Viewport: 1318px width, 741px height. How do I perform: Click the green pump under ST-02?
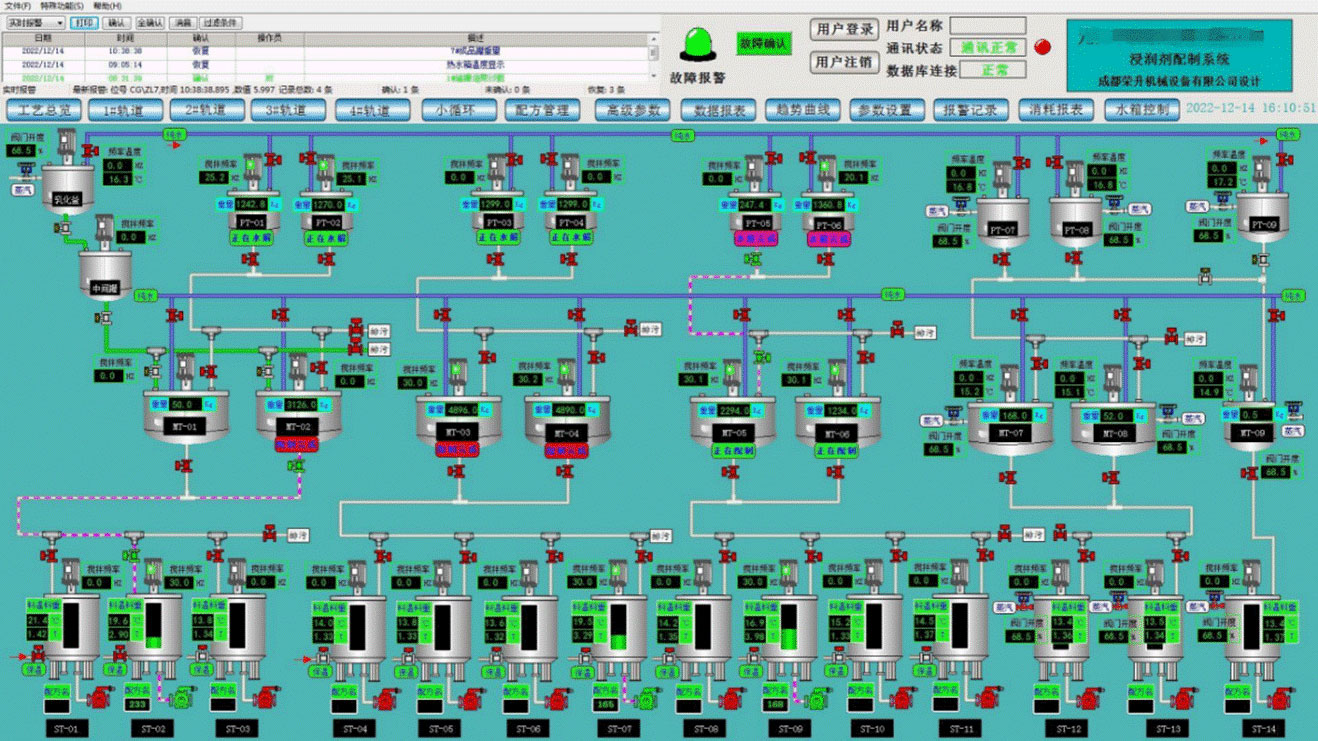(x=185, y=696)
